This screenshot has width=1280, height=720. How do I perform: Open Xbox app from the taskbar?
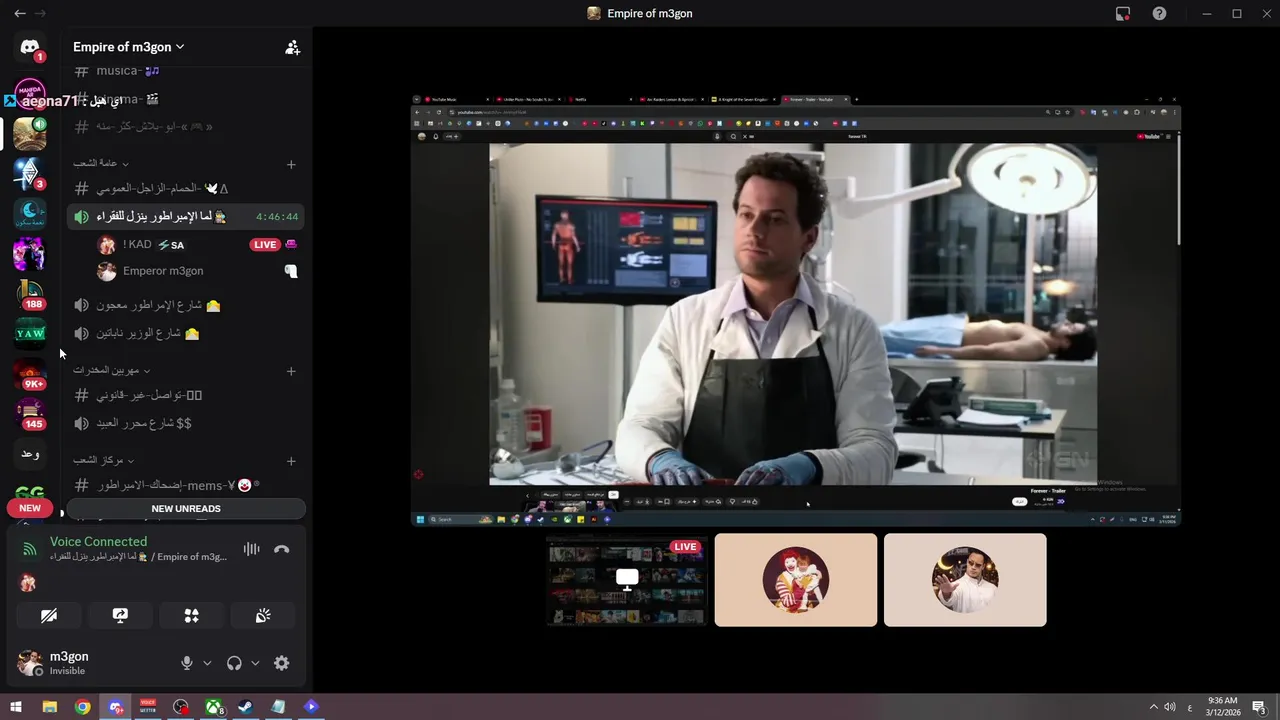[x=214, y=707]
